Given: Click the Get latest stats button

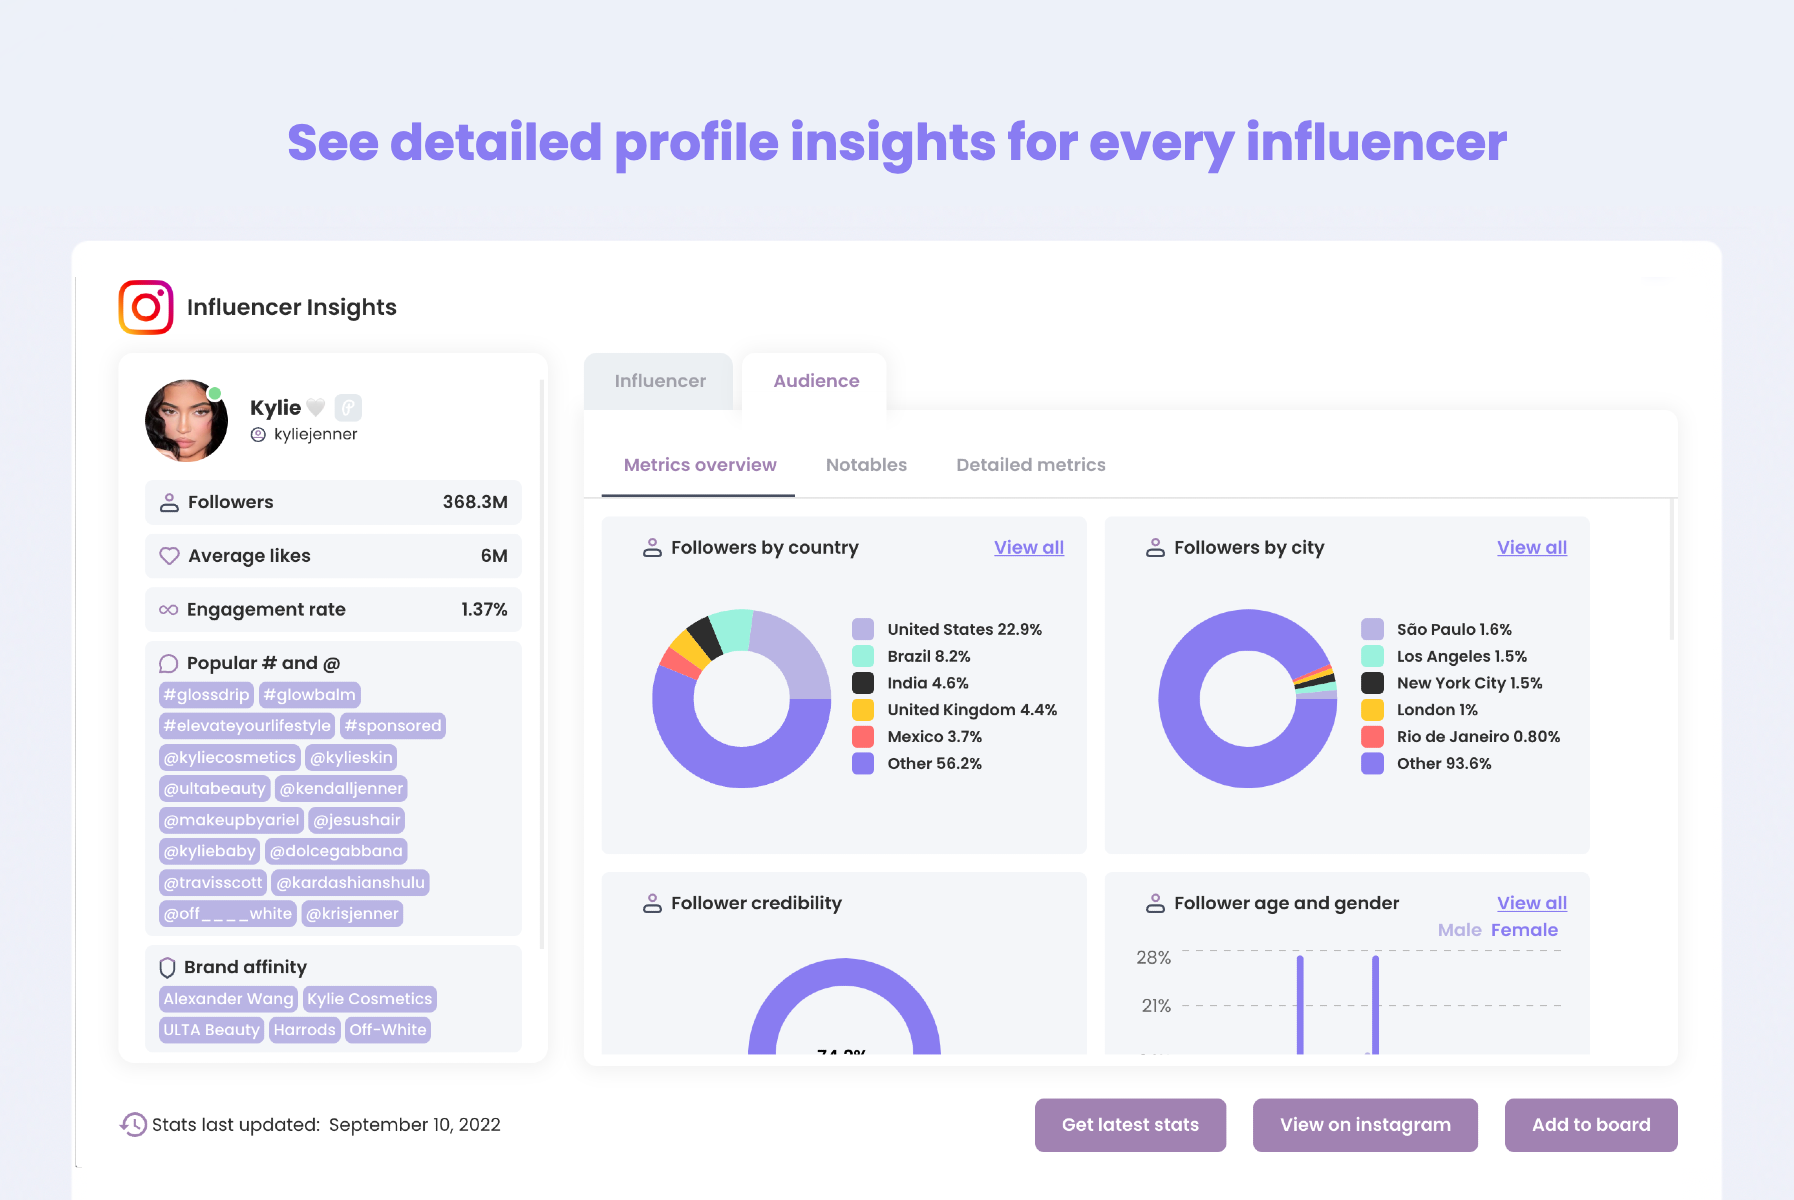Looking at the screenshot, I should [1130, 1125].
